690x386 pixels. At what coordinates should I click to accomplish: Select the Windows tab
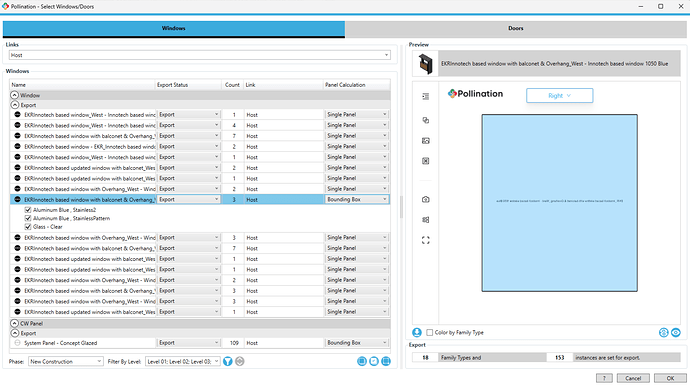pos(174,29)
